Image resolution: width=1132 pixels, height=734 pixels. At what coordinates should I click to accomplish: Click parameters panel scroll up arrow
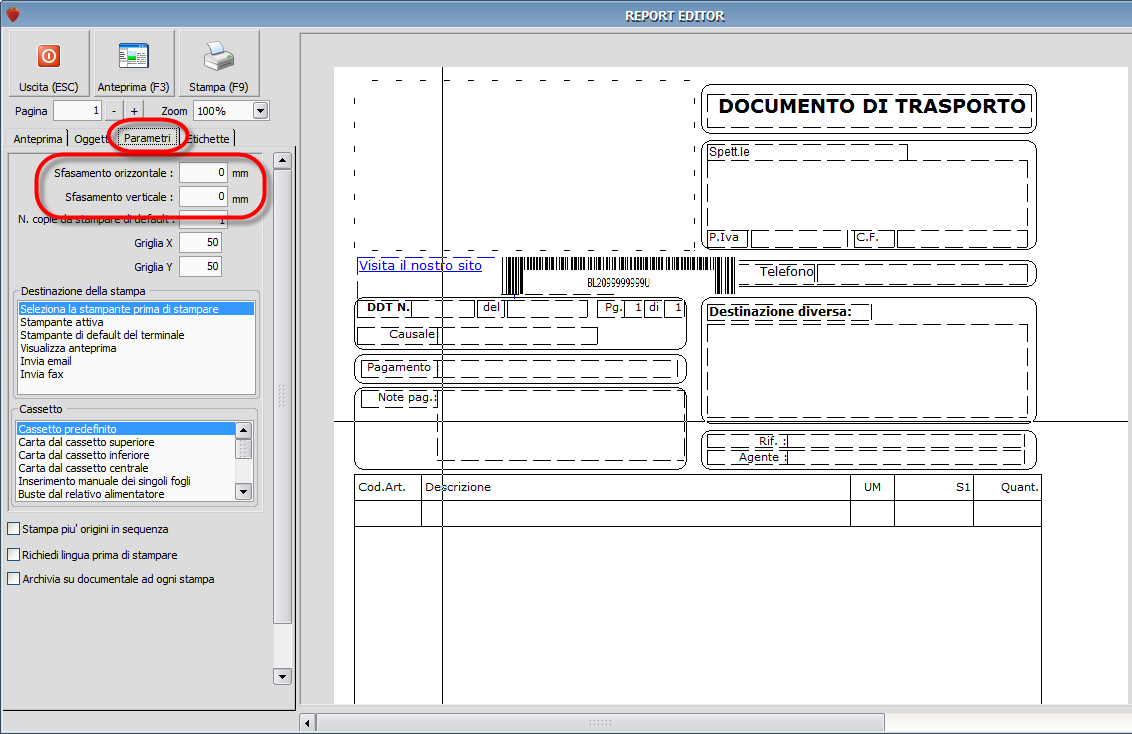coord(282,160)
